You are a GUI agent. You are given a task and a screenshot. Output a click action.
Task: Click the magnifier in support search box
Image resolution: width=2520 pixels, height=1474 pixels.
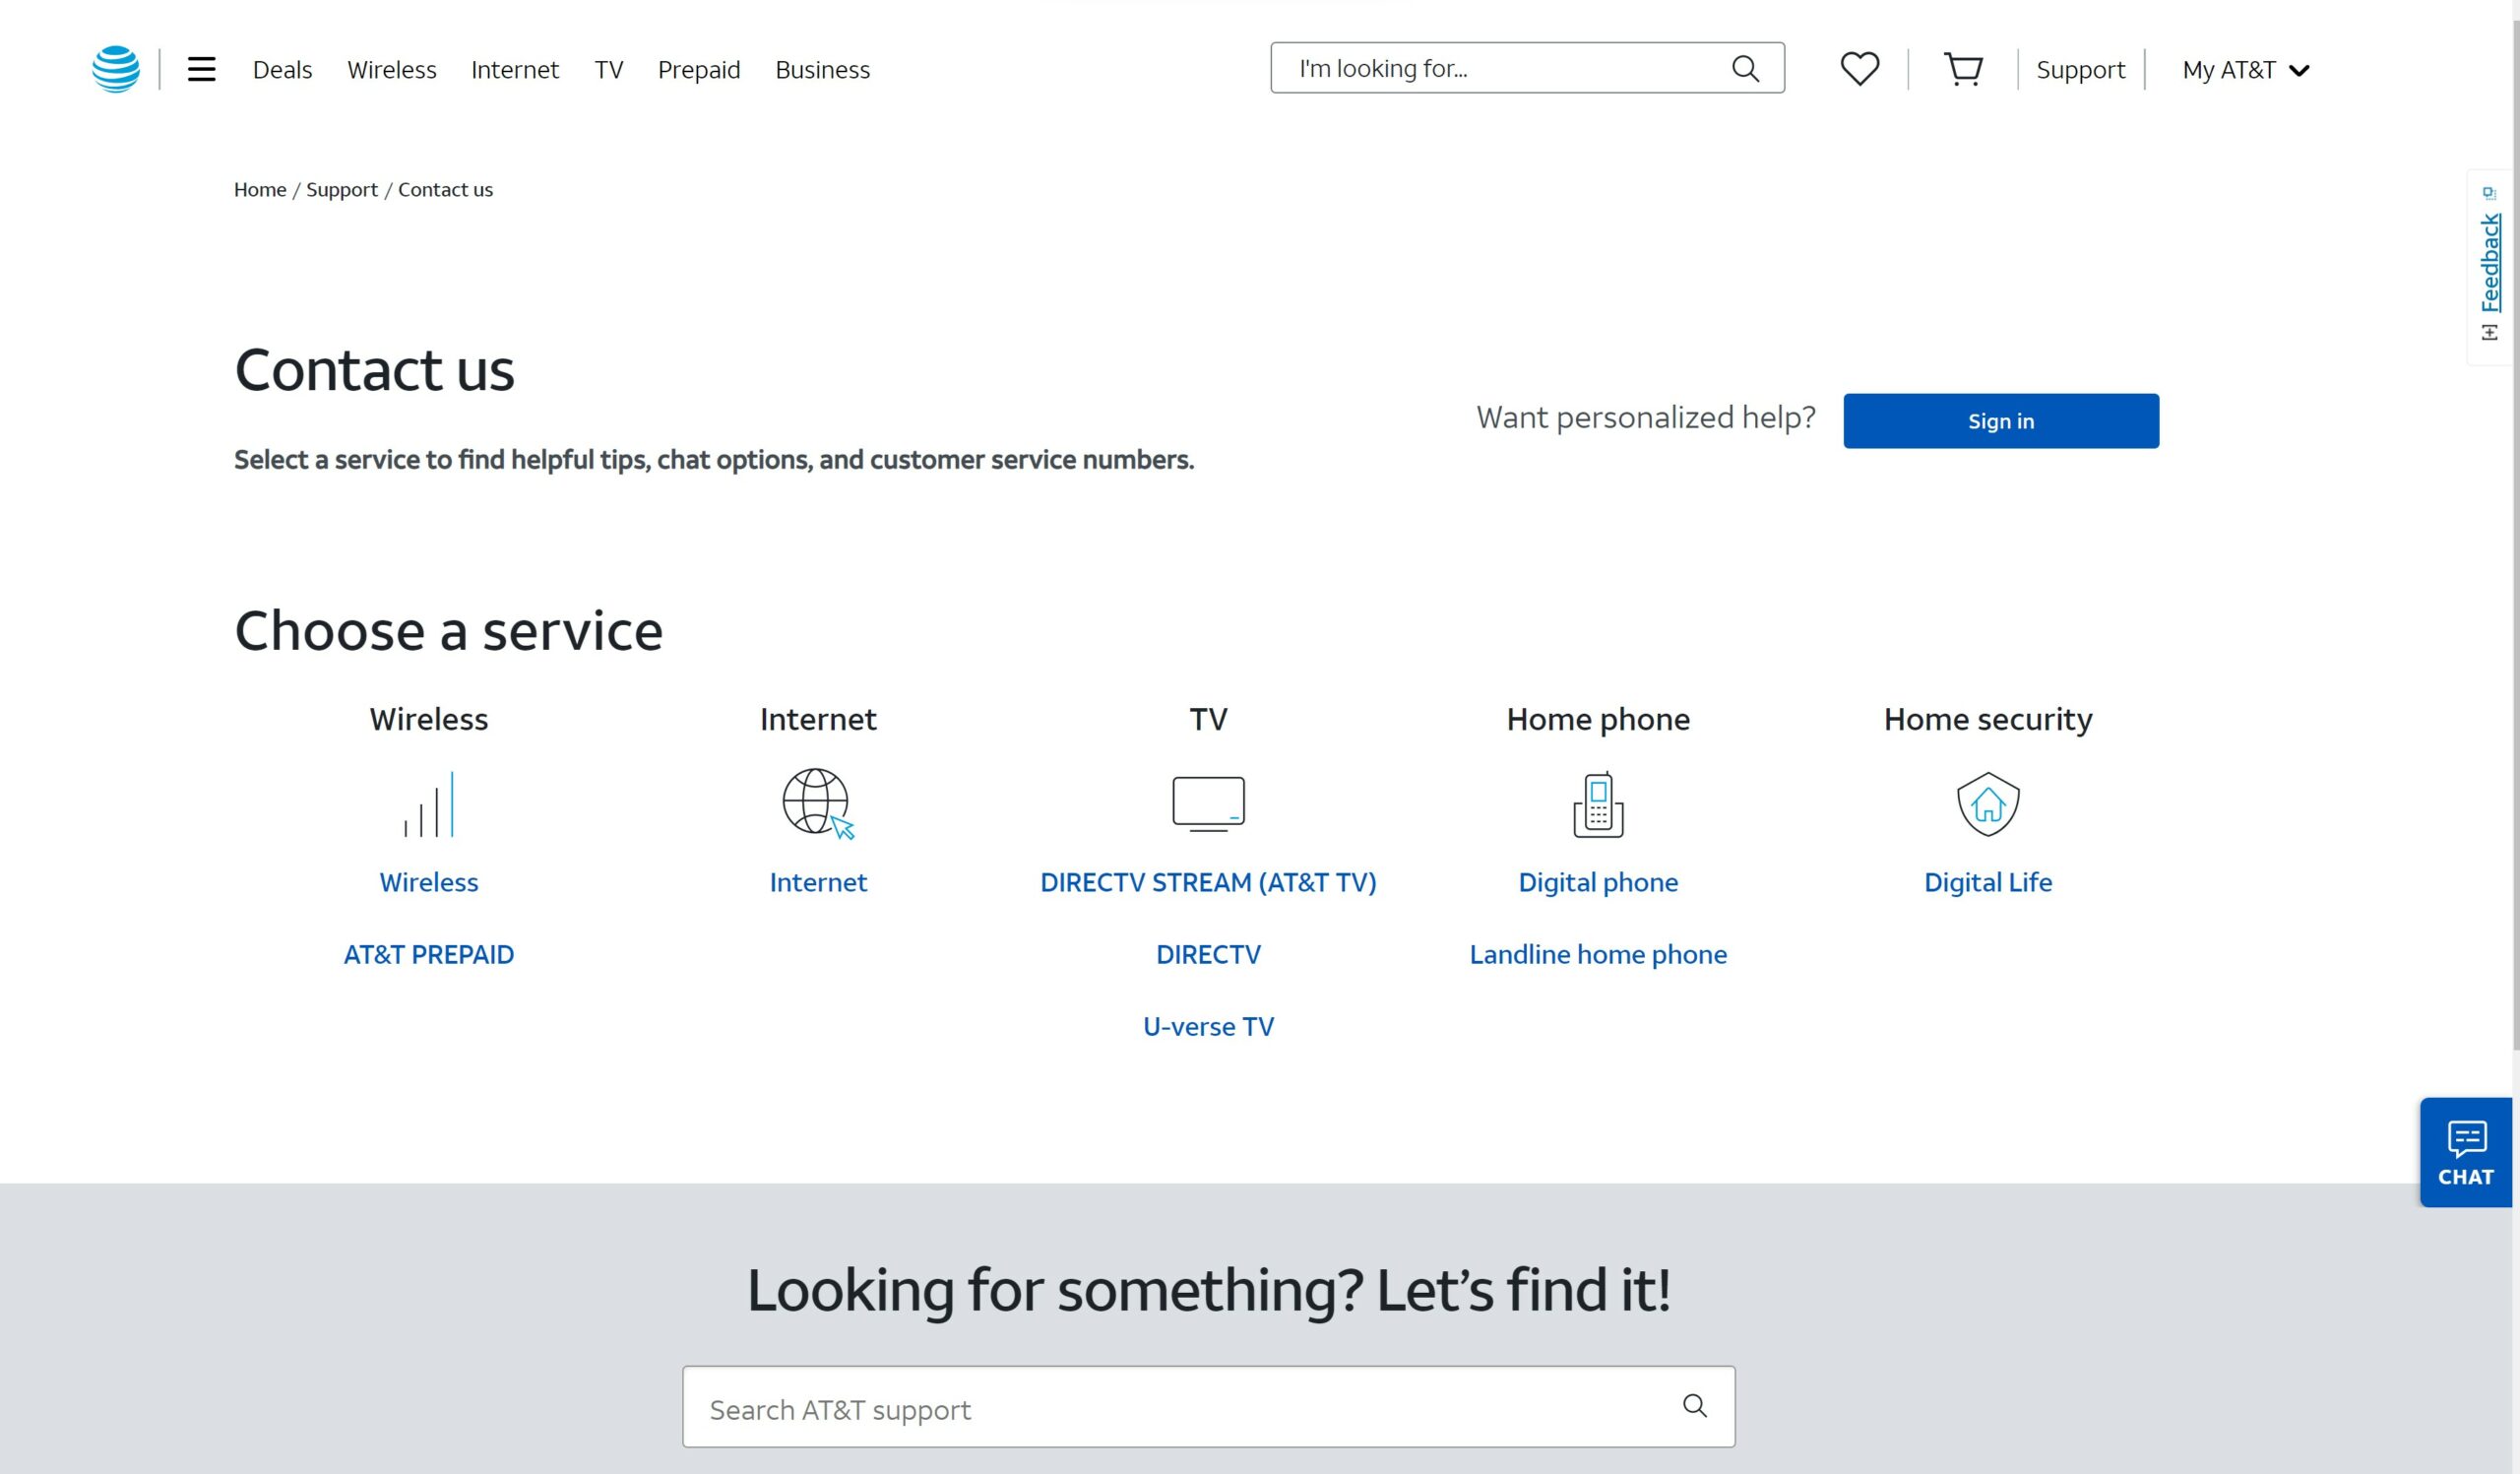tap(1695, 1406)
